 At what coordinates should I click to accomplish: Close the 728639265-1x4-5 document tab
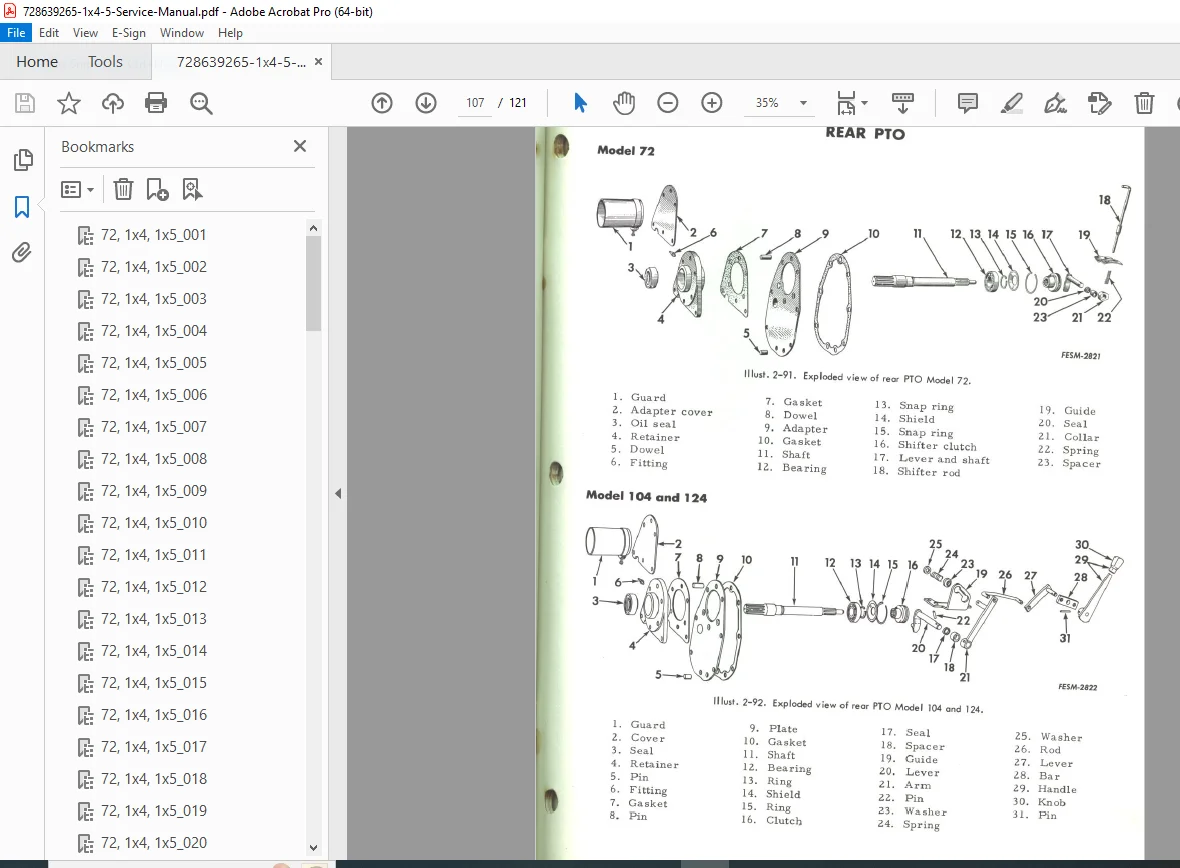point(318,62)
